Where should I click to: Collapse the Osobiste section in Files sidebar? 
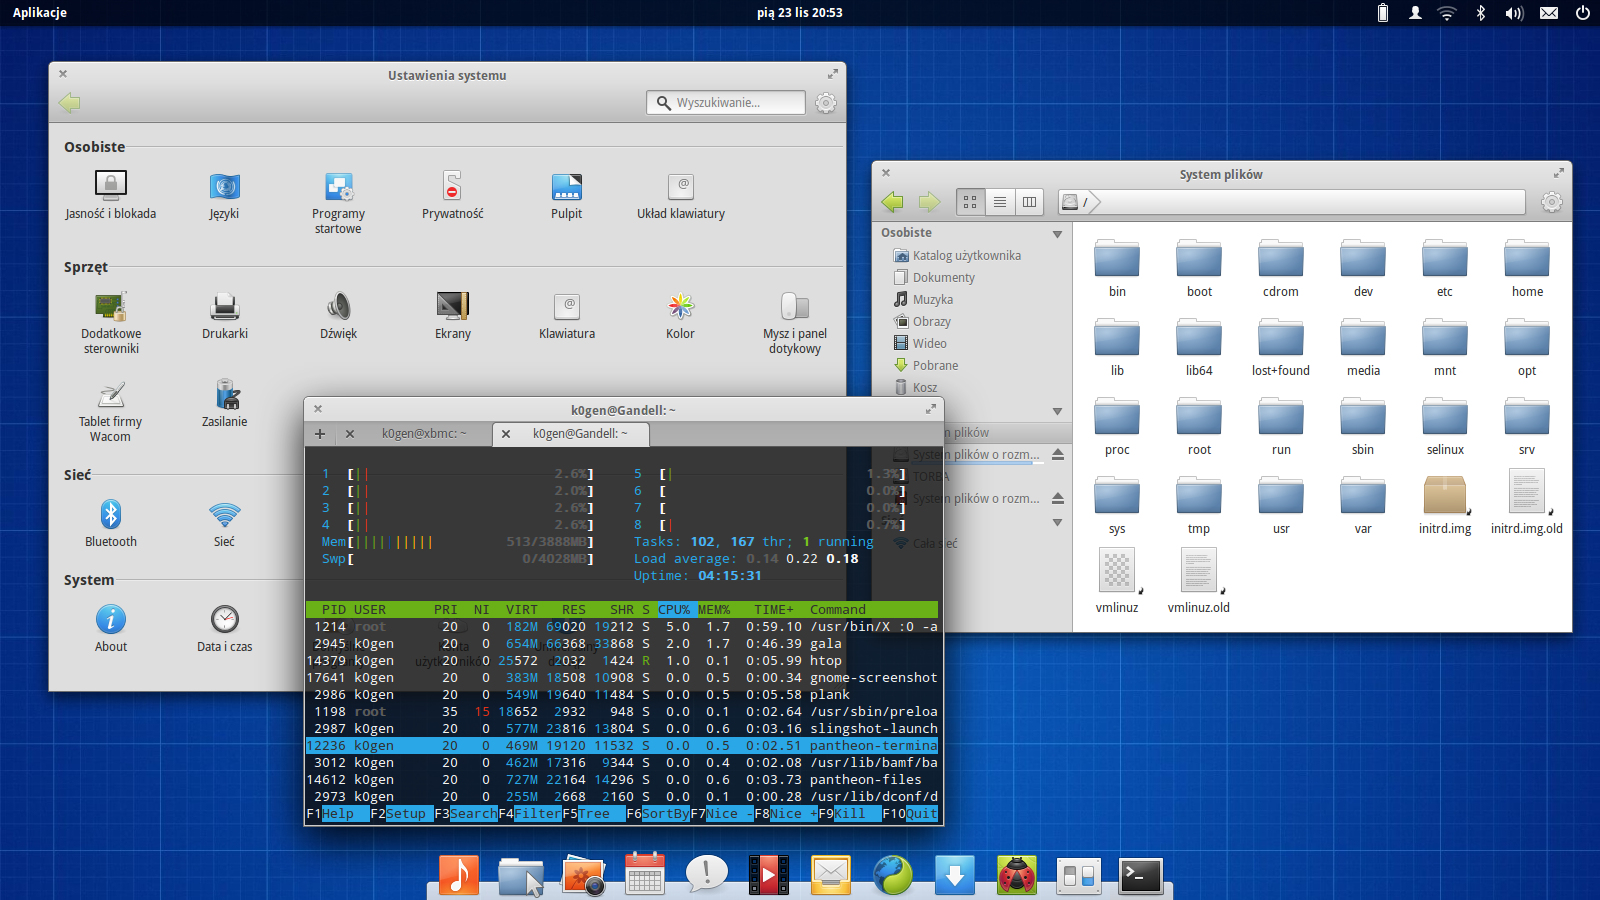[1057, 232]
